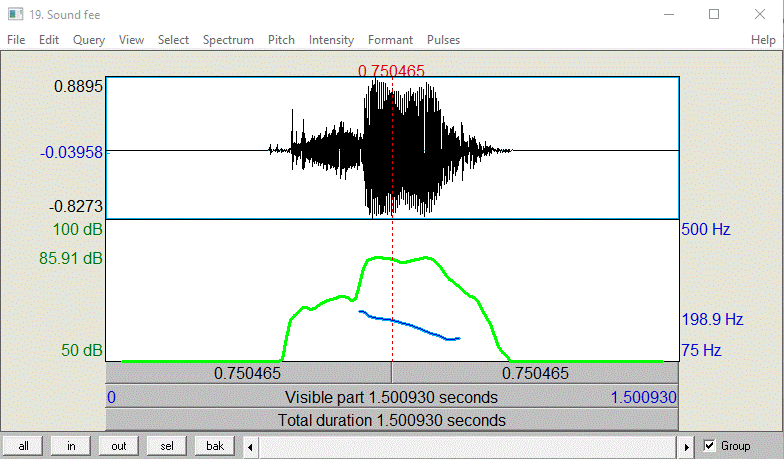The image size is (784, 459).
Task: Click the scrollbar left arrow
Action: (x=250, y=447)
